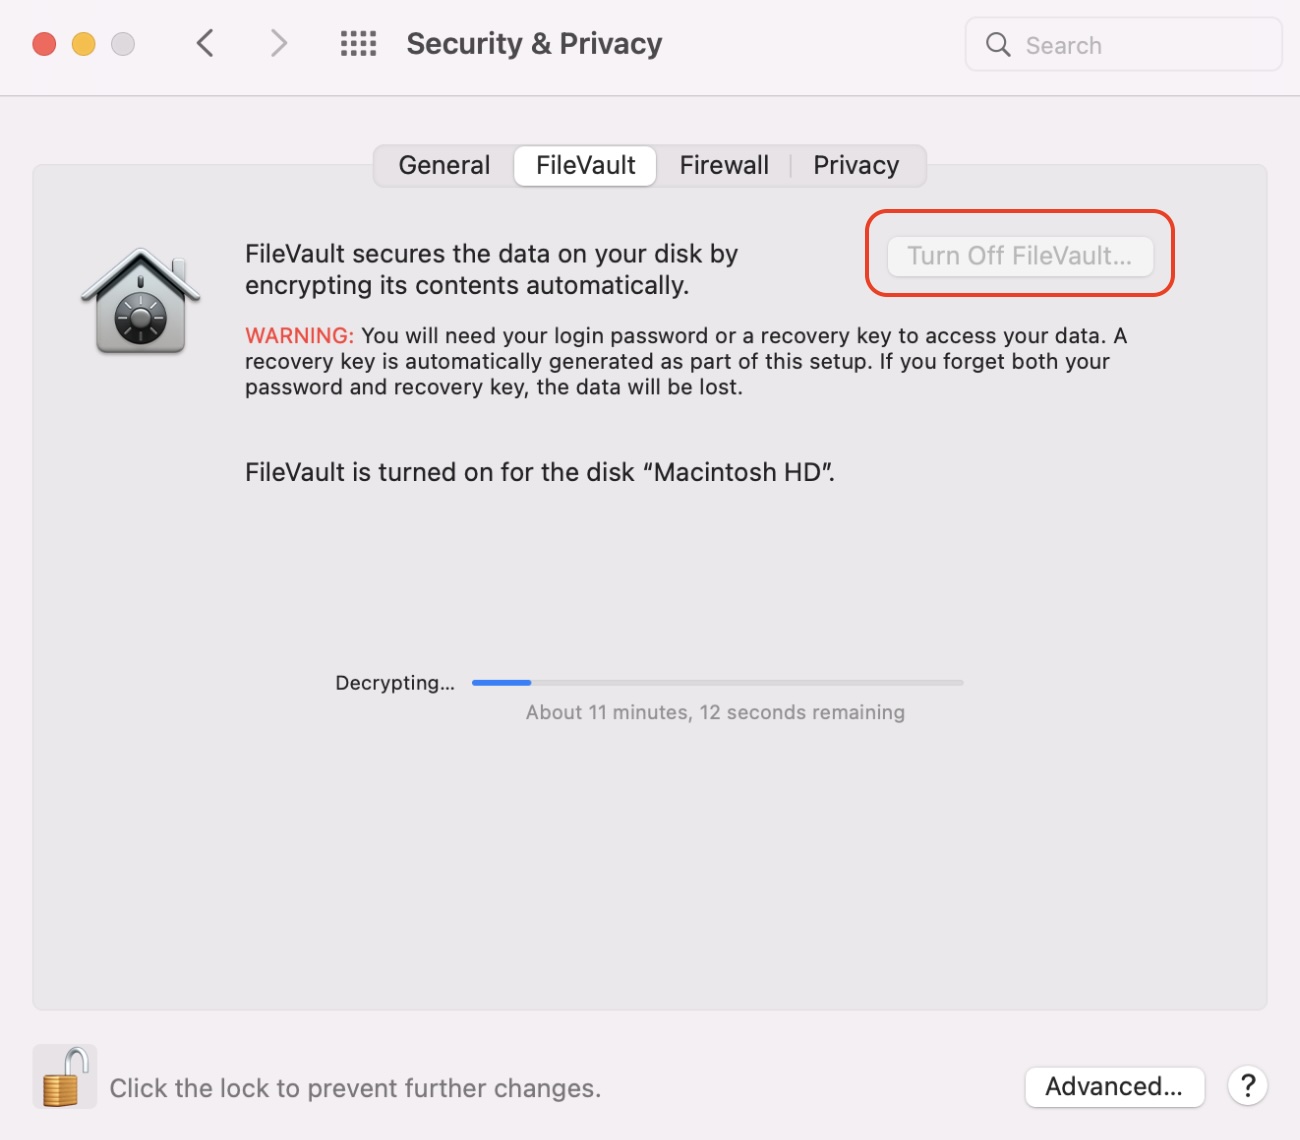
Task: Select the Privacy tab
Action: [x=855, y=165]
